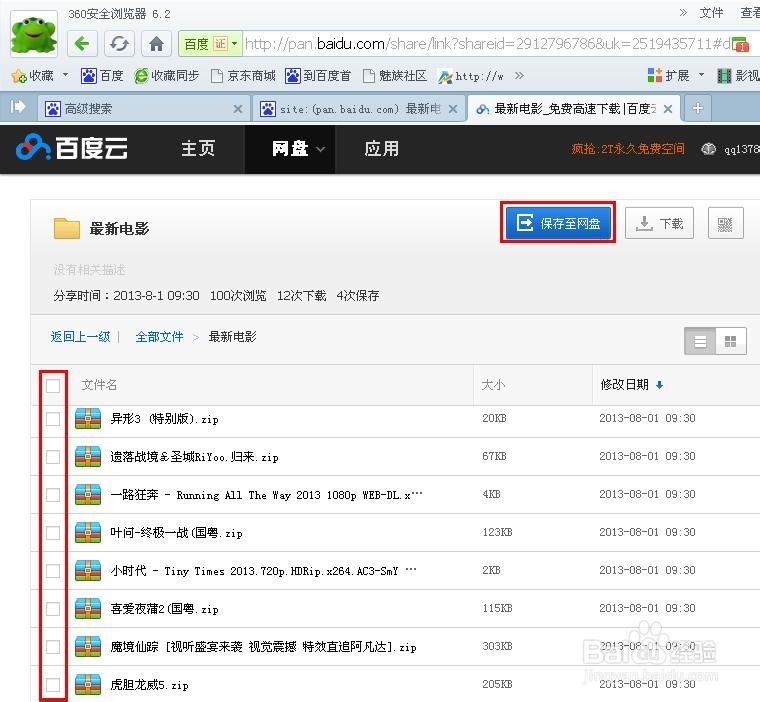Viewport: 760px width, 702px height.
Task: Go to the browser home page icon
Action: pos(156,44)
